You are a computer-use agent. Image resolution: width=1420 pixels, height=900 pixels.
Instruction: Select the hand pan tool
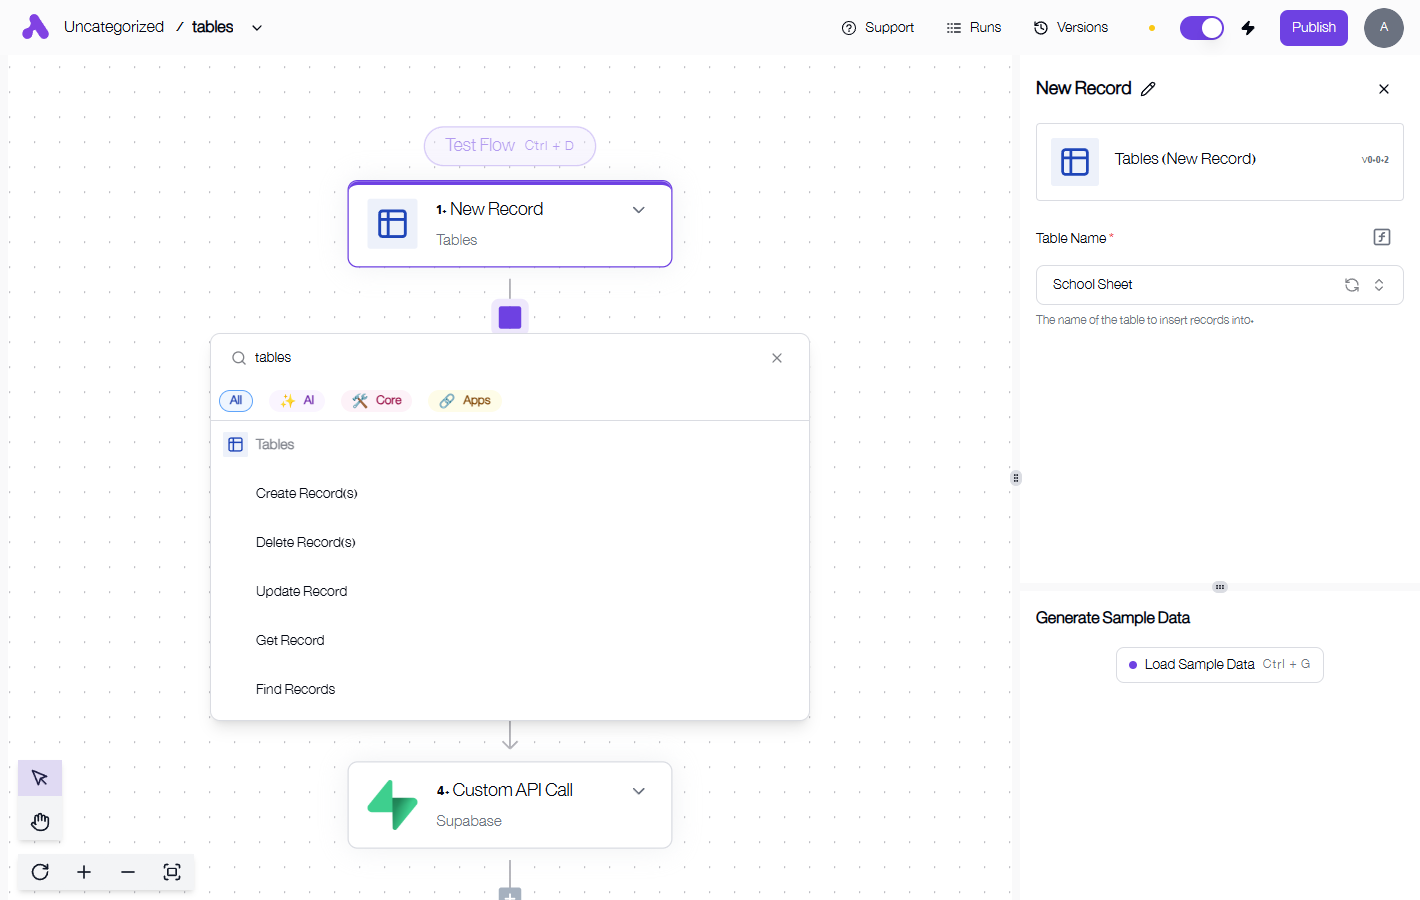pos(40,822)
